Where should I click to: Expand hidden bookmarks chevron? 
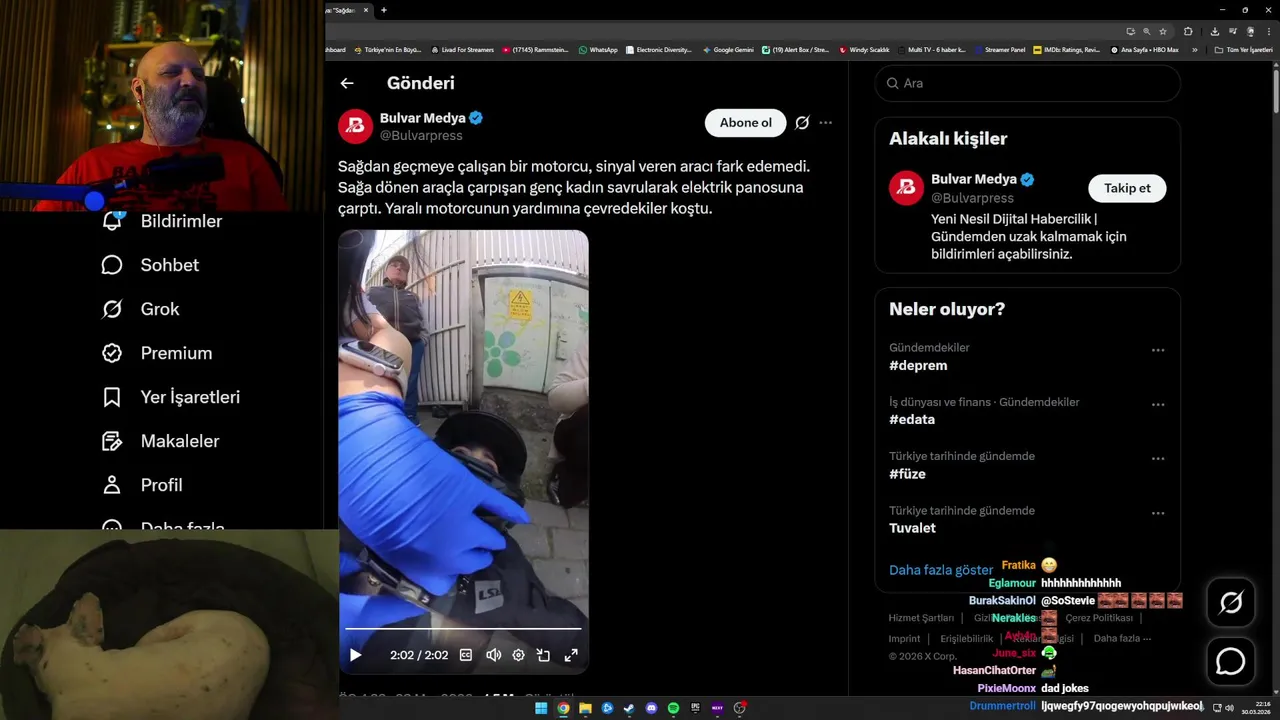1194,49
